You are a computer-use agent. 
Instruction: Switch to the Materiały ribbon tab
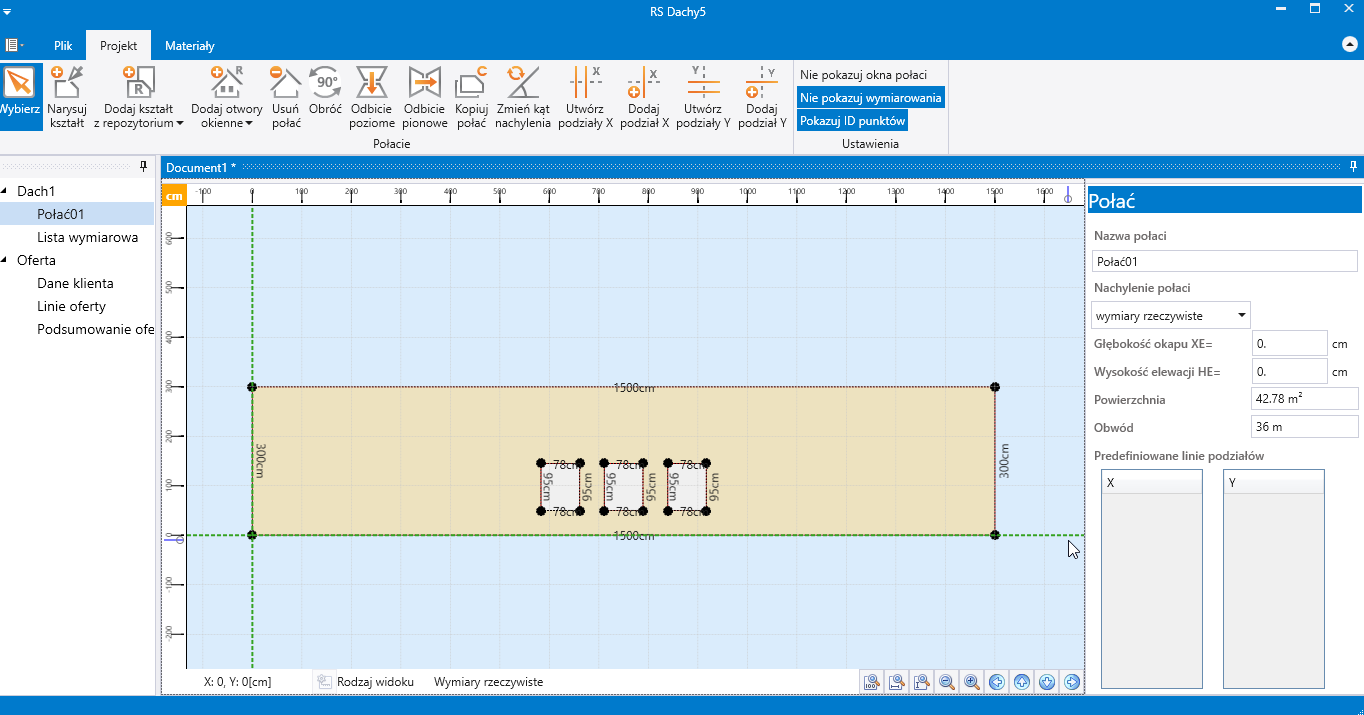189,46
